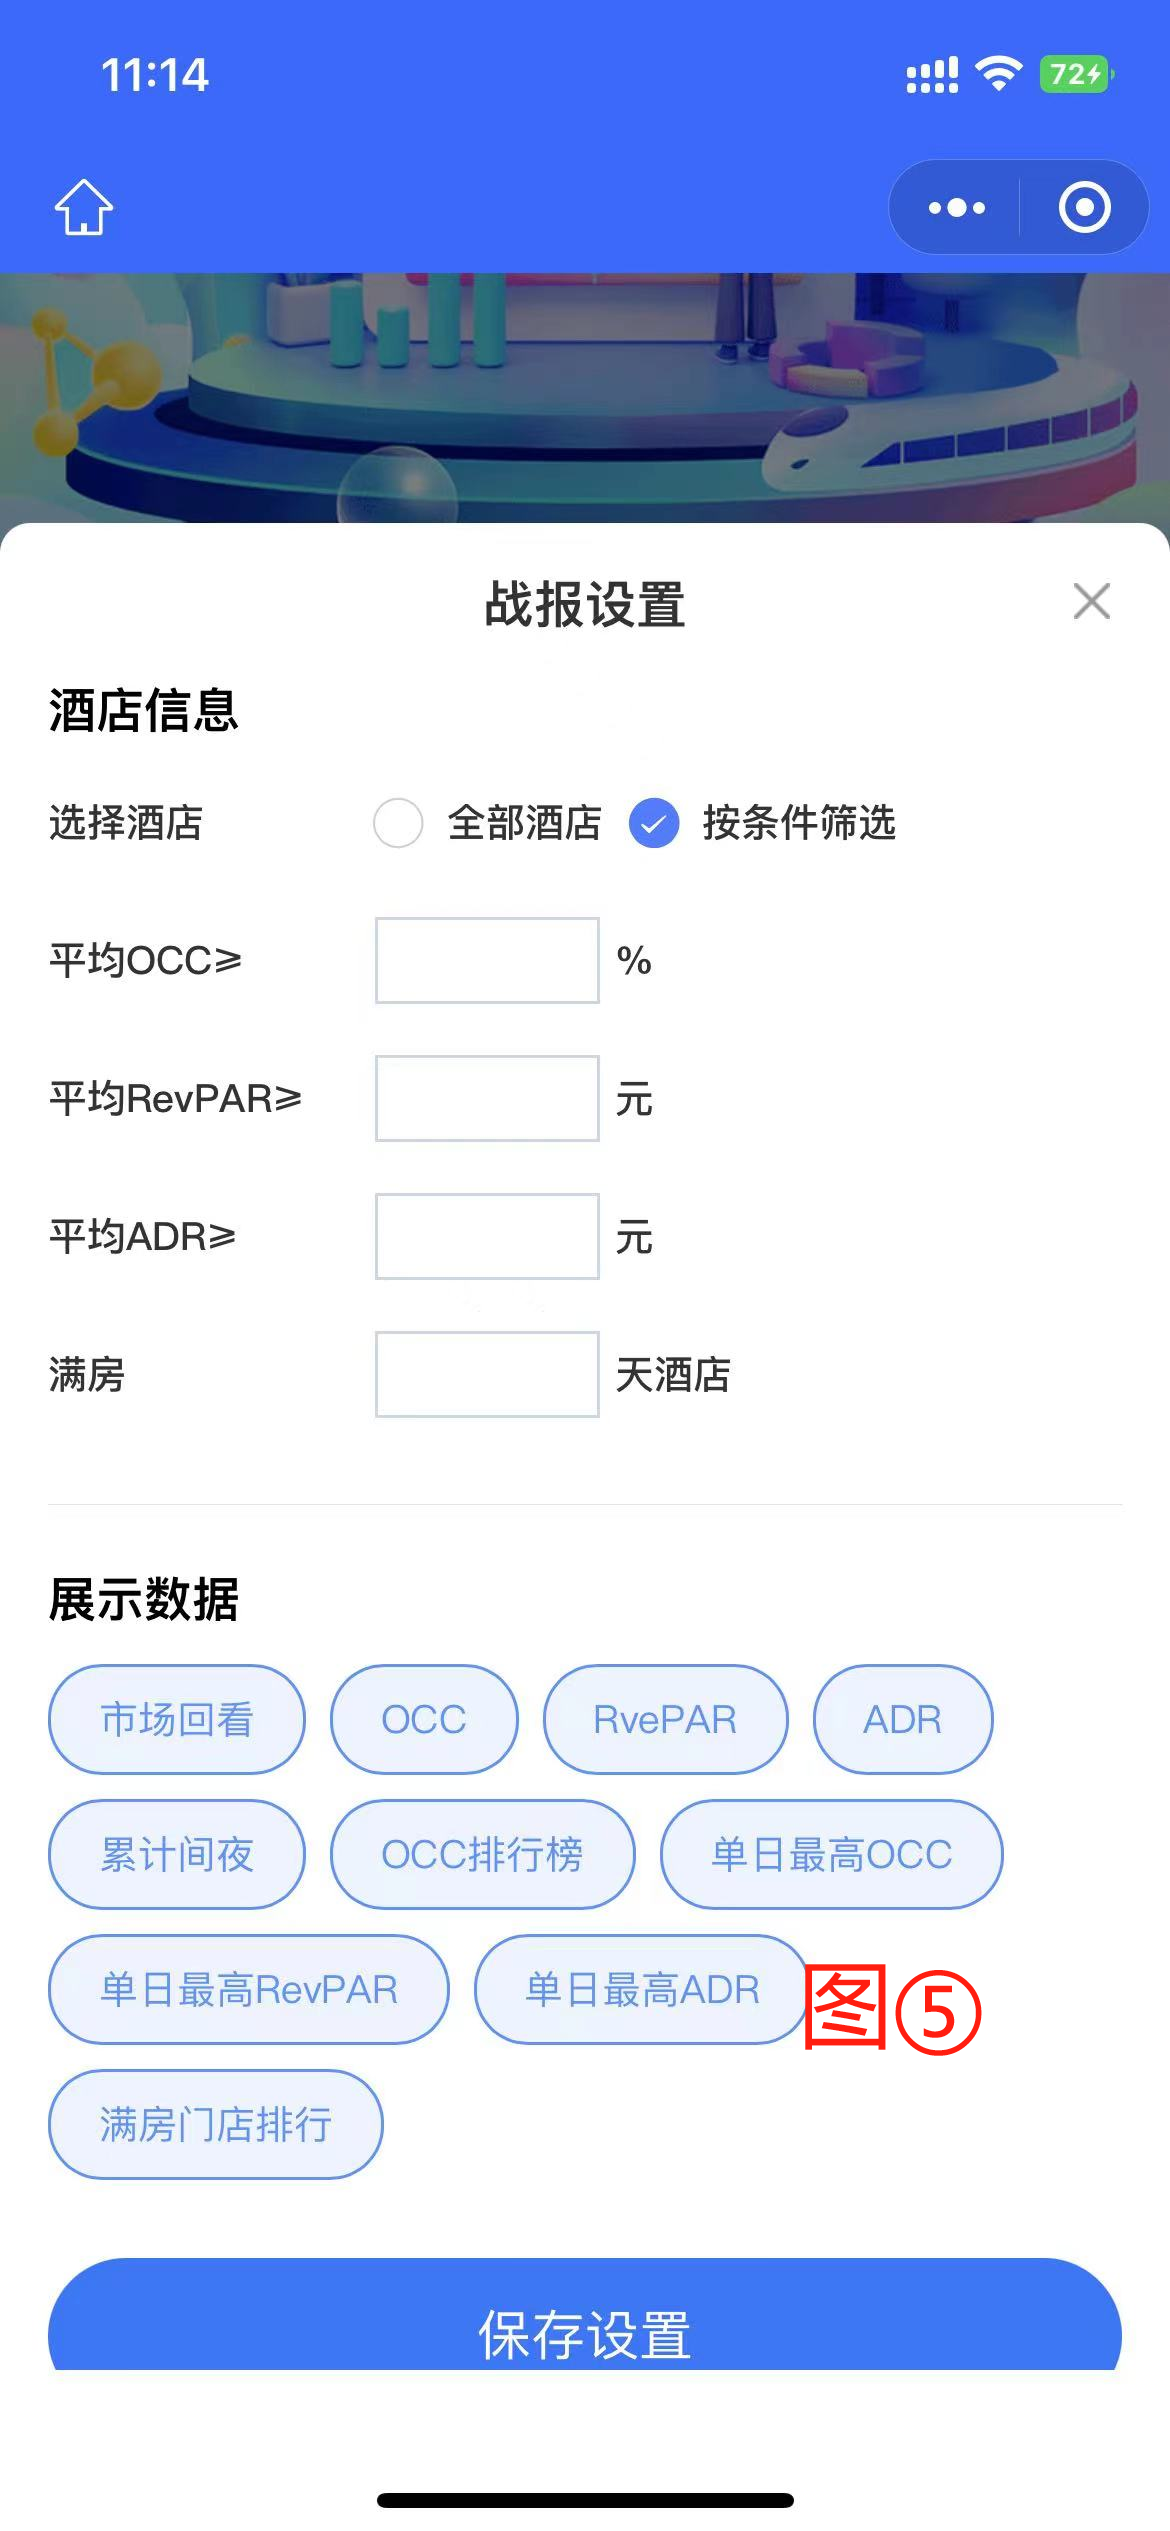Viewport: 1170px width, 2531px height.
Task: Toggle the 市场回看 data tag
Action: point(177,1719)
